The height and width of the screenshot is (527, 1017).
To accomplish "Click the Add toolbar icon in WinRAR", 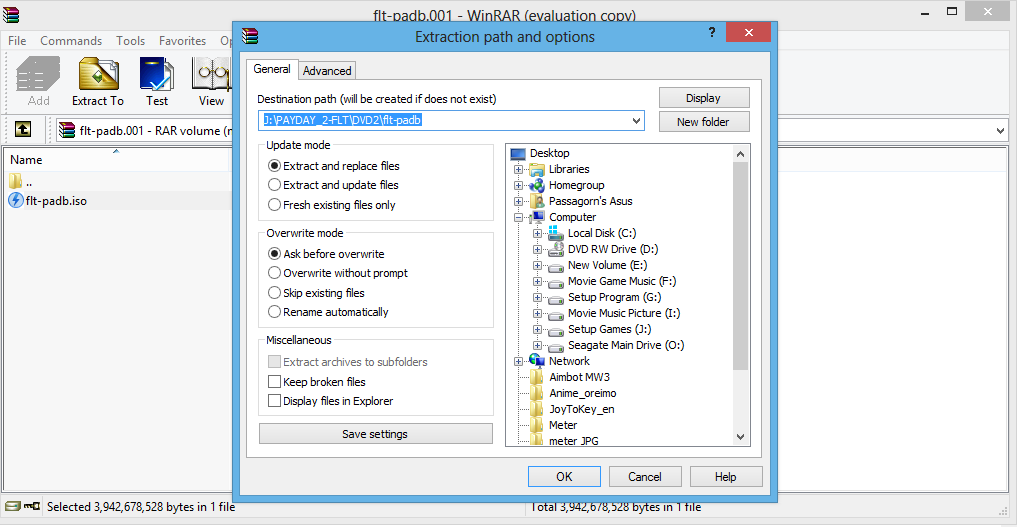I will [x=38, y=73].
